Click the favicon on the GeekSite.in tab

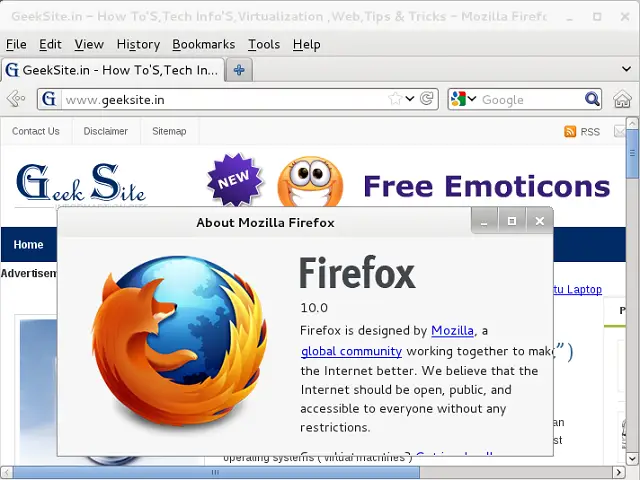[x=12, y=70]
